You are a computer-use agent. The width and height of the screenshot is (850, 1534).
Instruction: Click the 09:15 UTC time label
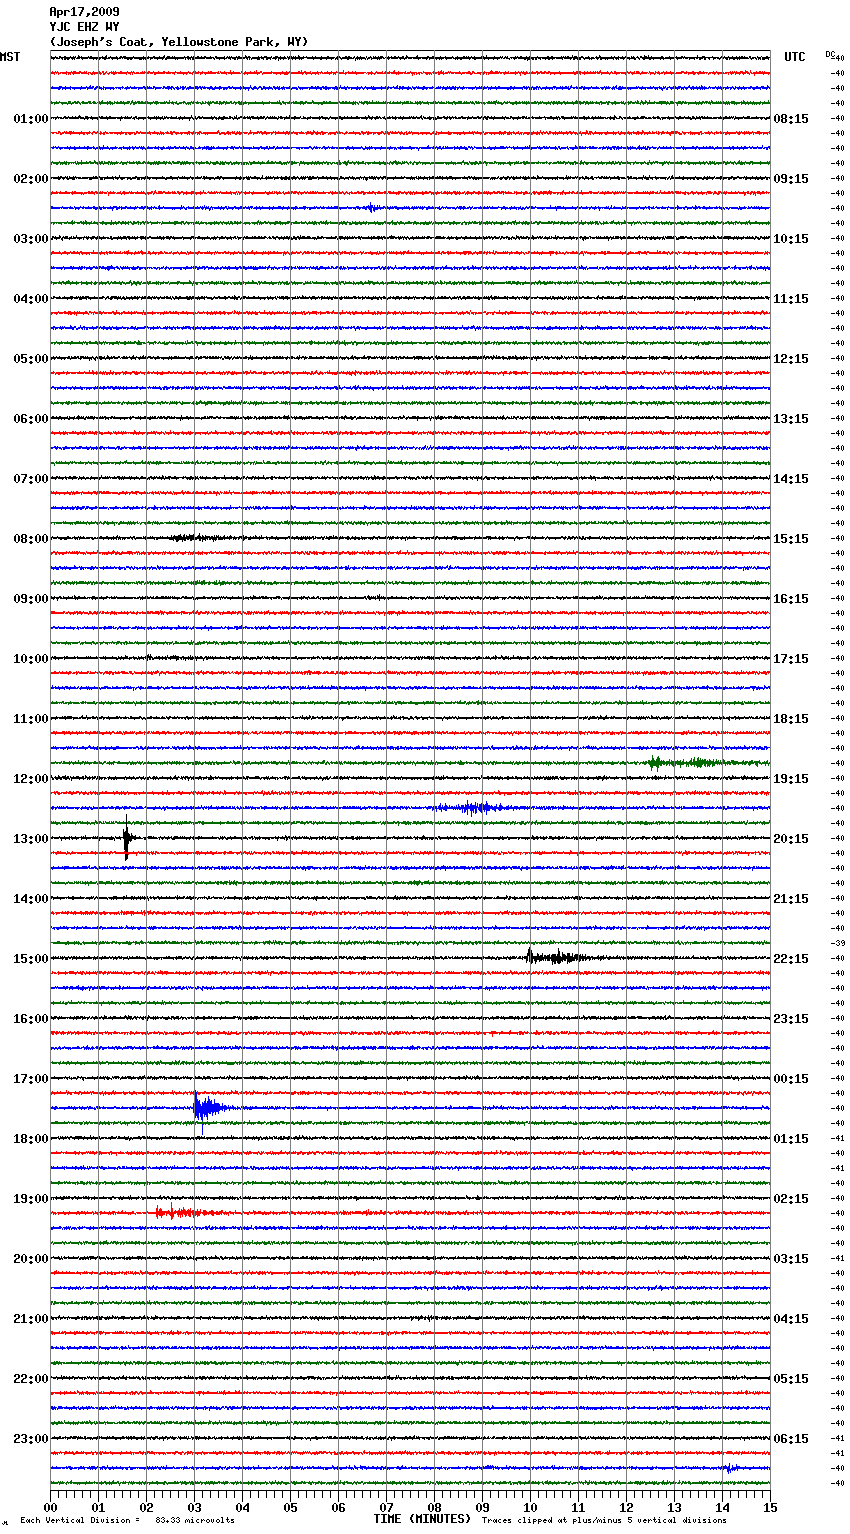point(791,179)
